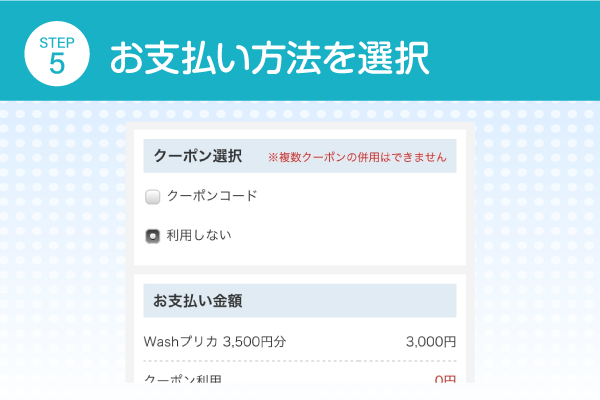The width and height of the screenshot is (600, 400).
Task: Click the dashed divider under Washプリカ row
Action: (x=300, y=361)
